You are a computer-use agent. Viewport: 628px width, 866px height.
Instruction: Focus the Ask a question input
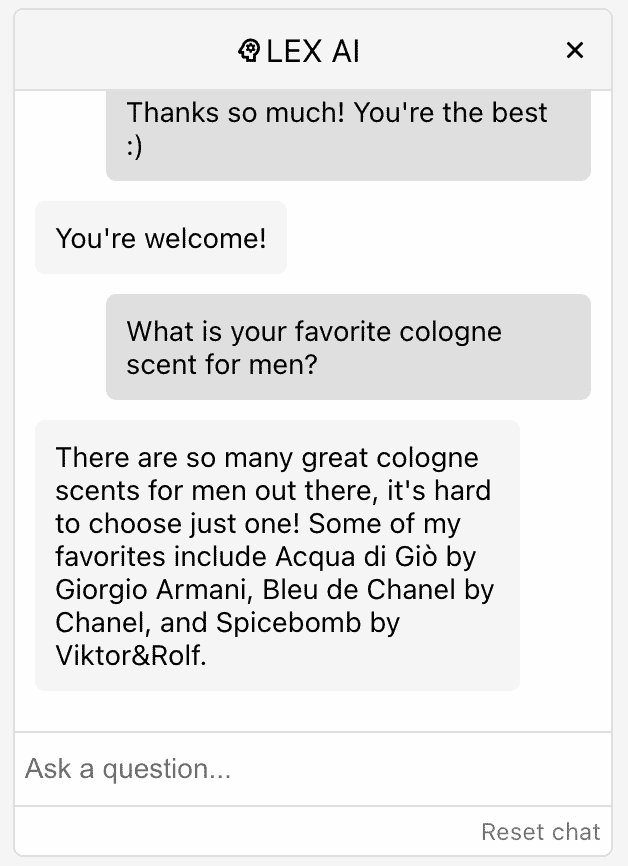[313, 769]
